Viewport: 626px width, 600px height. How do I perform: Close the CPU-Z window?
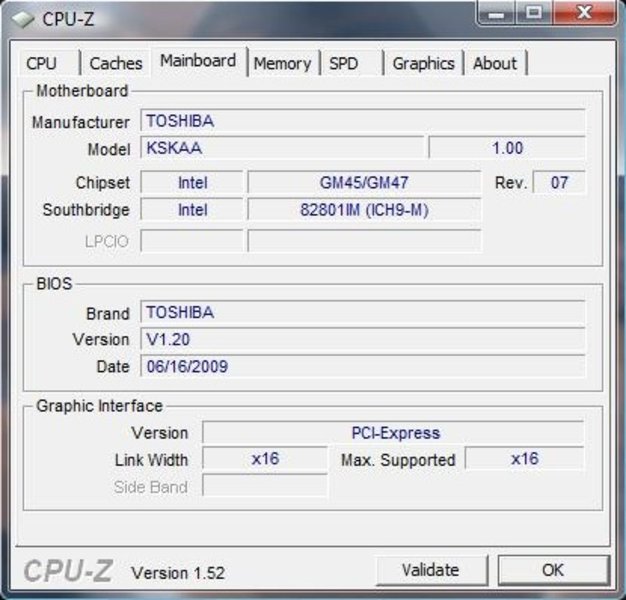[x=584, y=13]
